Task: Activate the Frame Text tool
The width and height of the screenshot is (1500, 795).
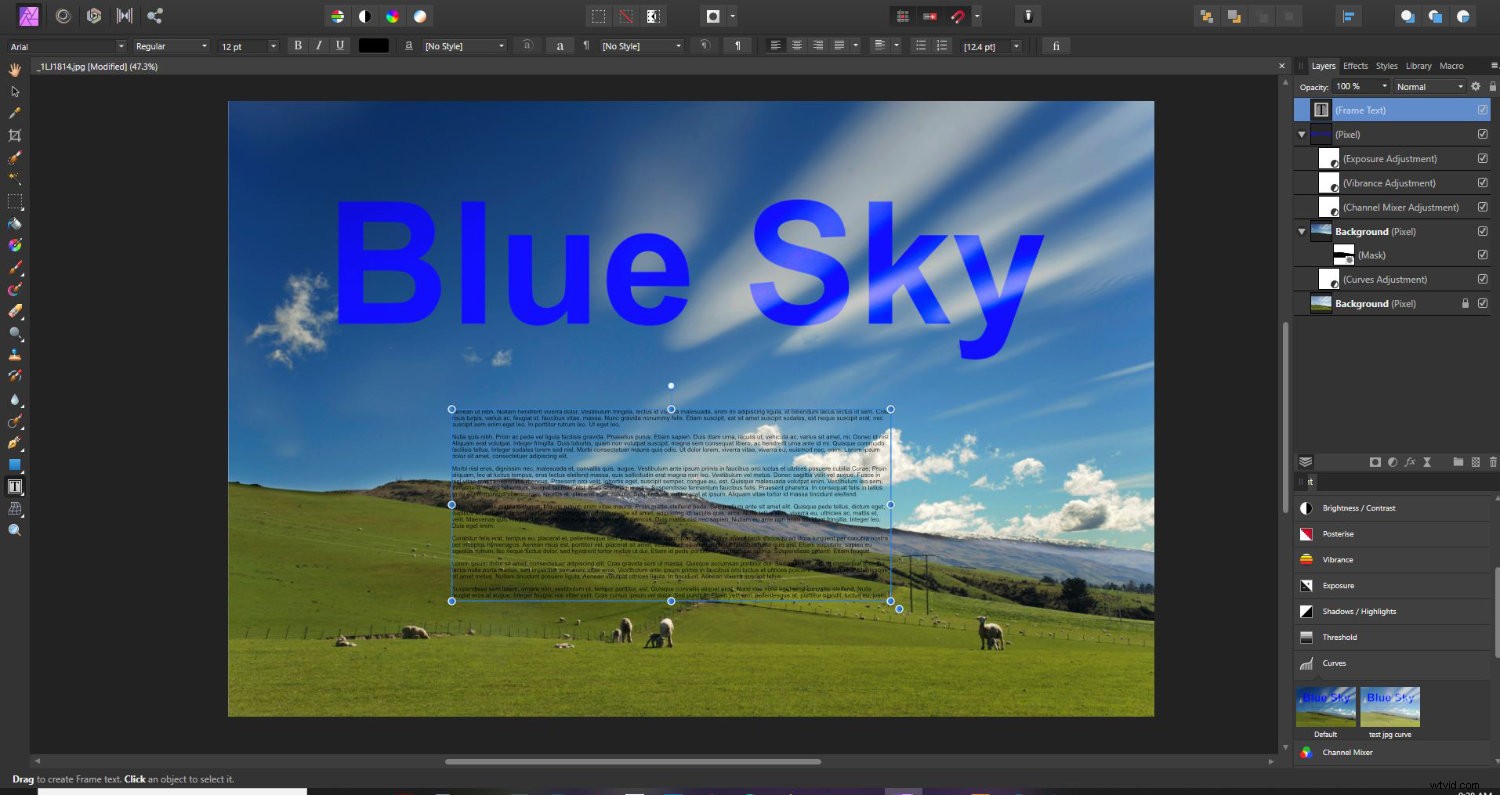Action: (14, 486)
